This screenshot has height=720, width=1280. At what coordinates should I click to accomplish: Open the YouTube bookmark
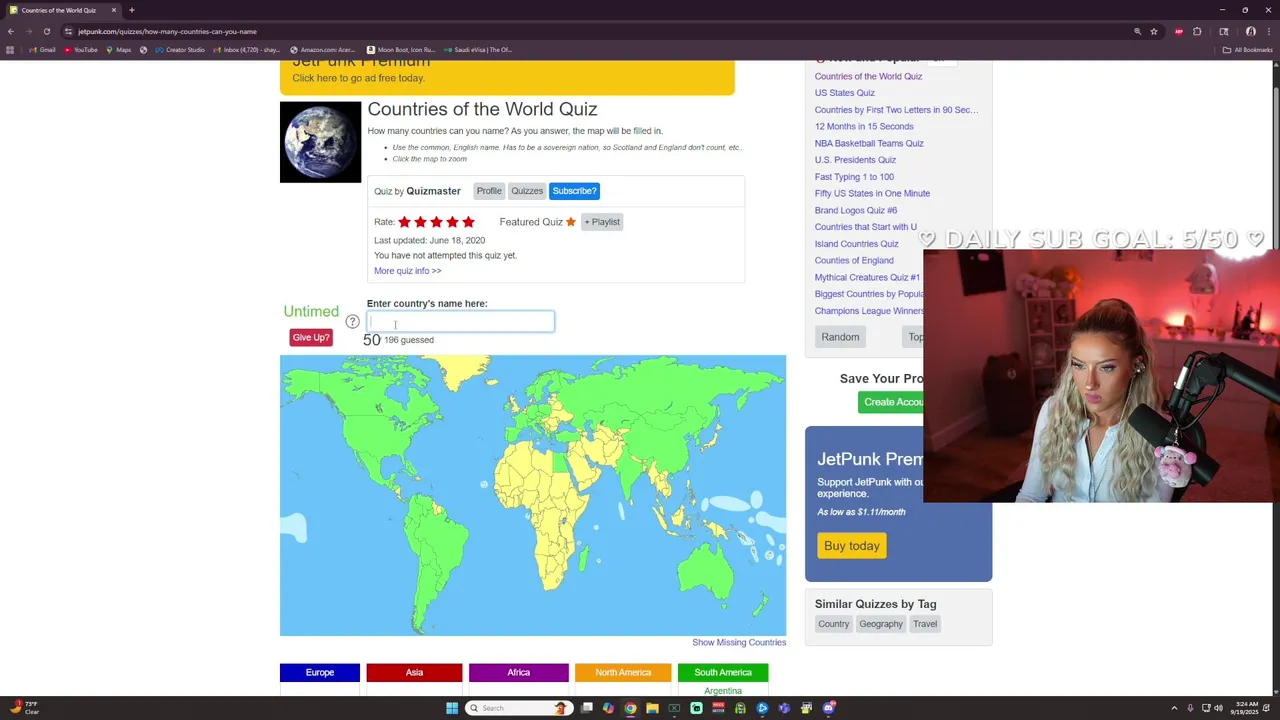[x=82, y=50]
